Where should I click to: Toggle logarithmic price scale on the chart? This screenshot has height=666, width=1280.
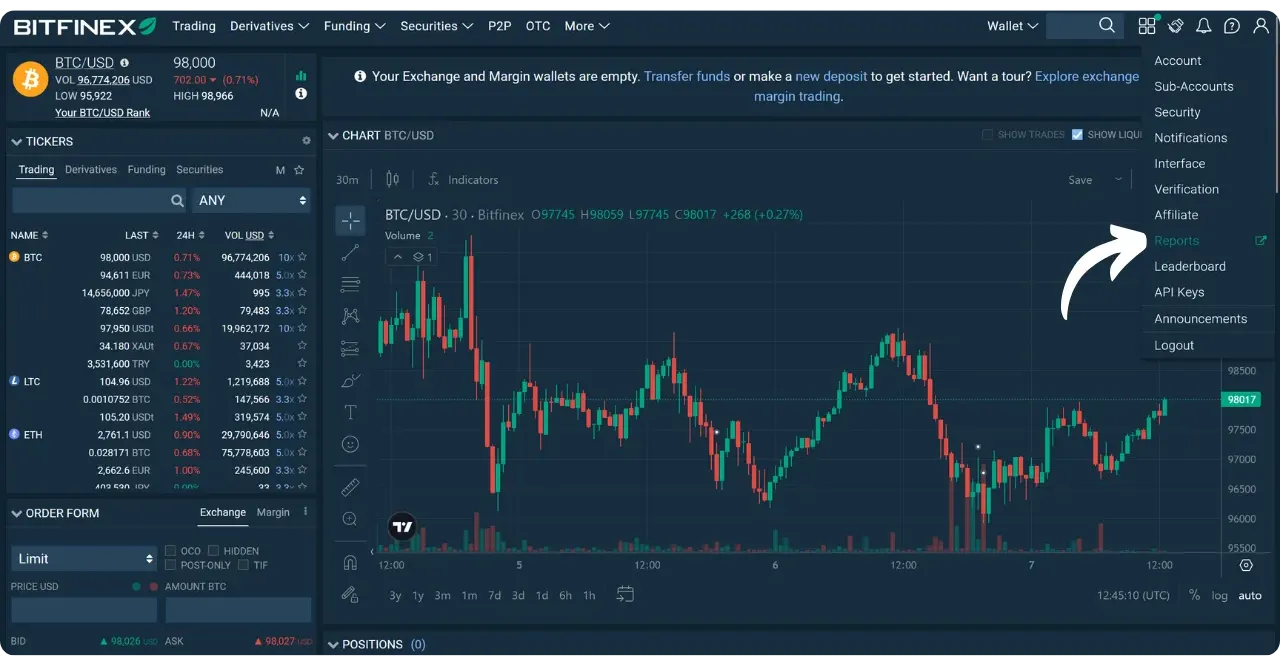point(1220,595)
